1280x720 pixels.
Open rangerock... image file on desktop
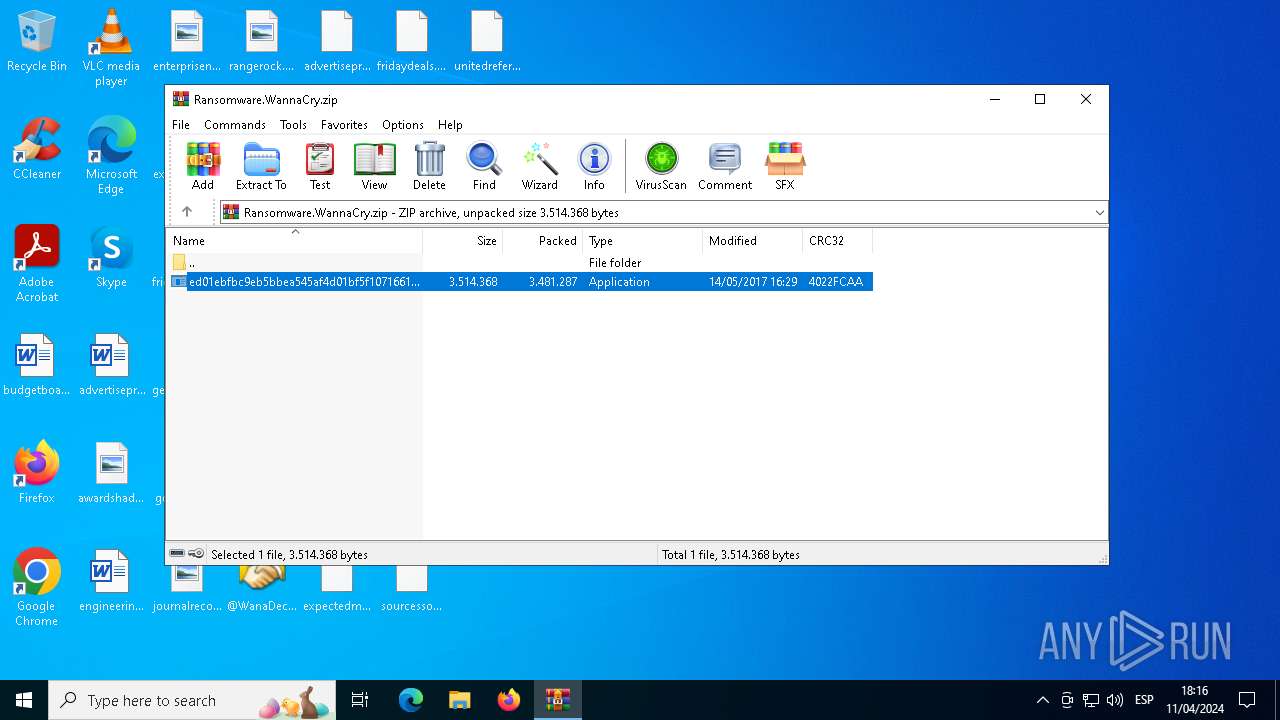pyautogui.click(x=262, y=41)
